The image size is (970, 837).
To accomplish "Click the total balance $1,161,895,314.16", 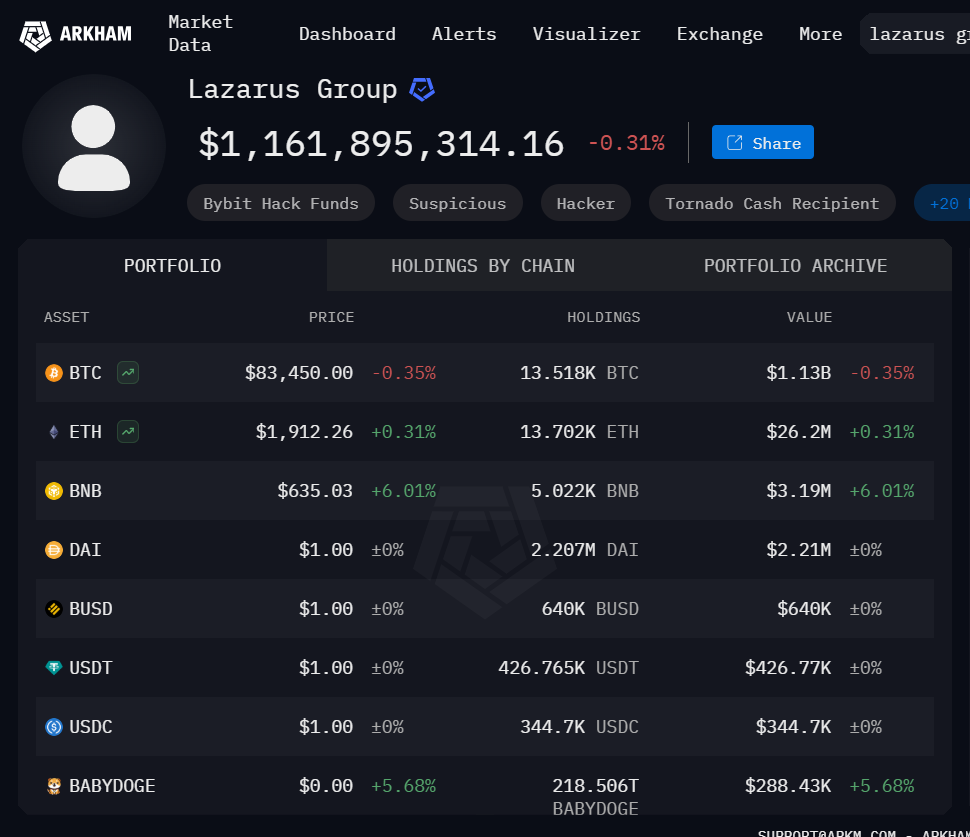I will pos(381,144).
